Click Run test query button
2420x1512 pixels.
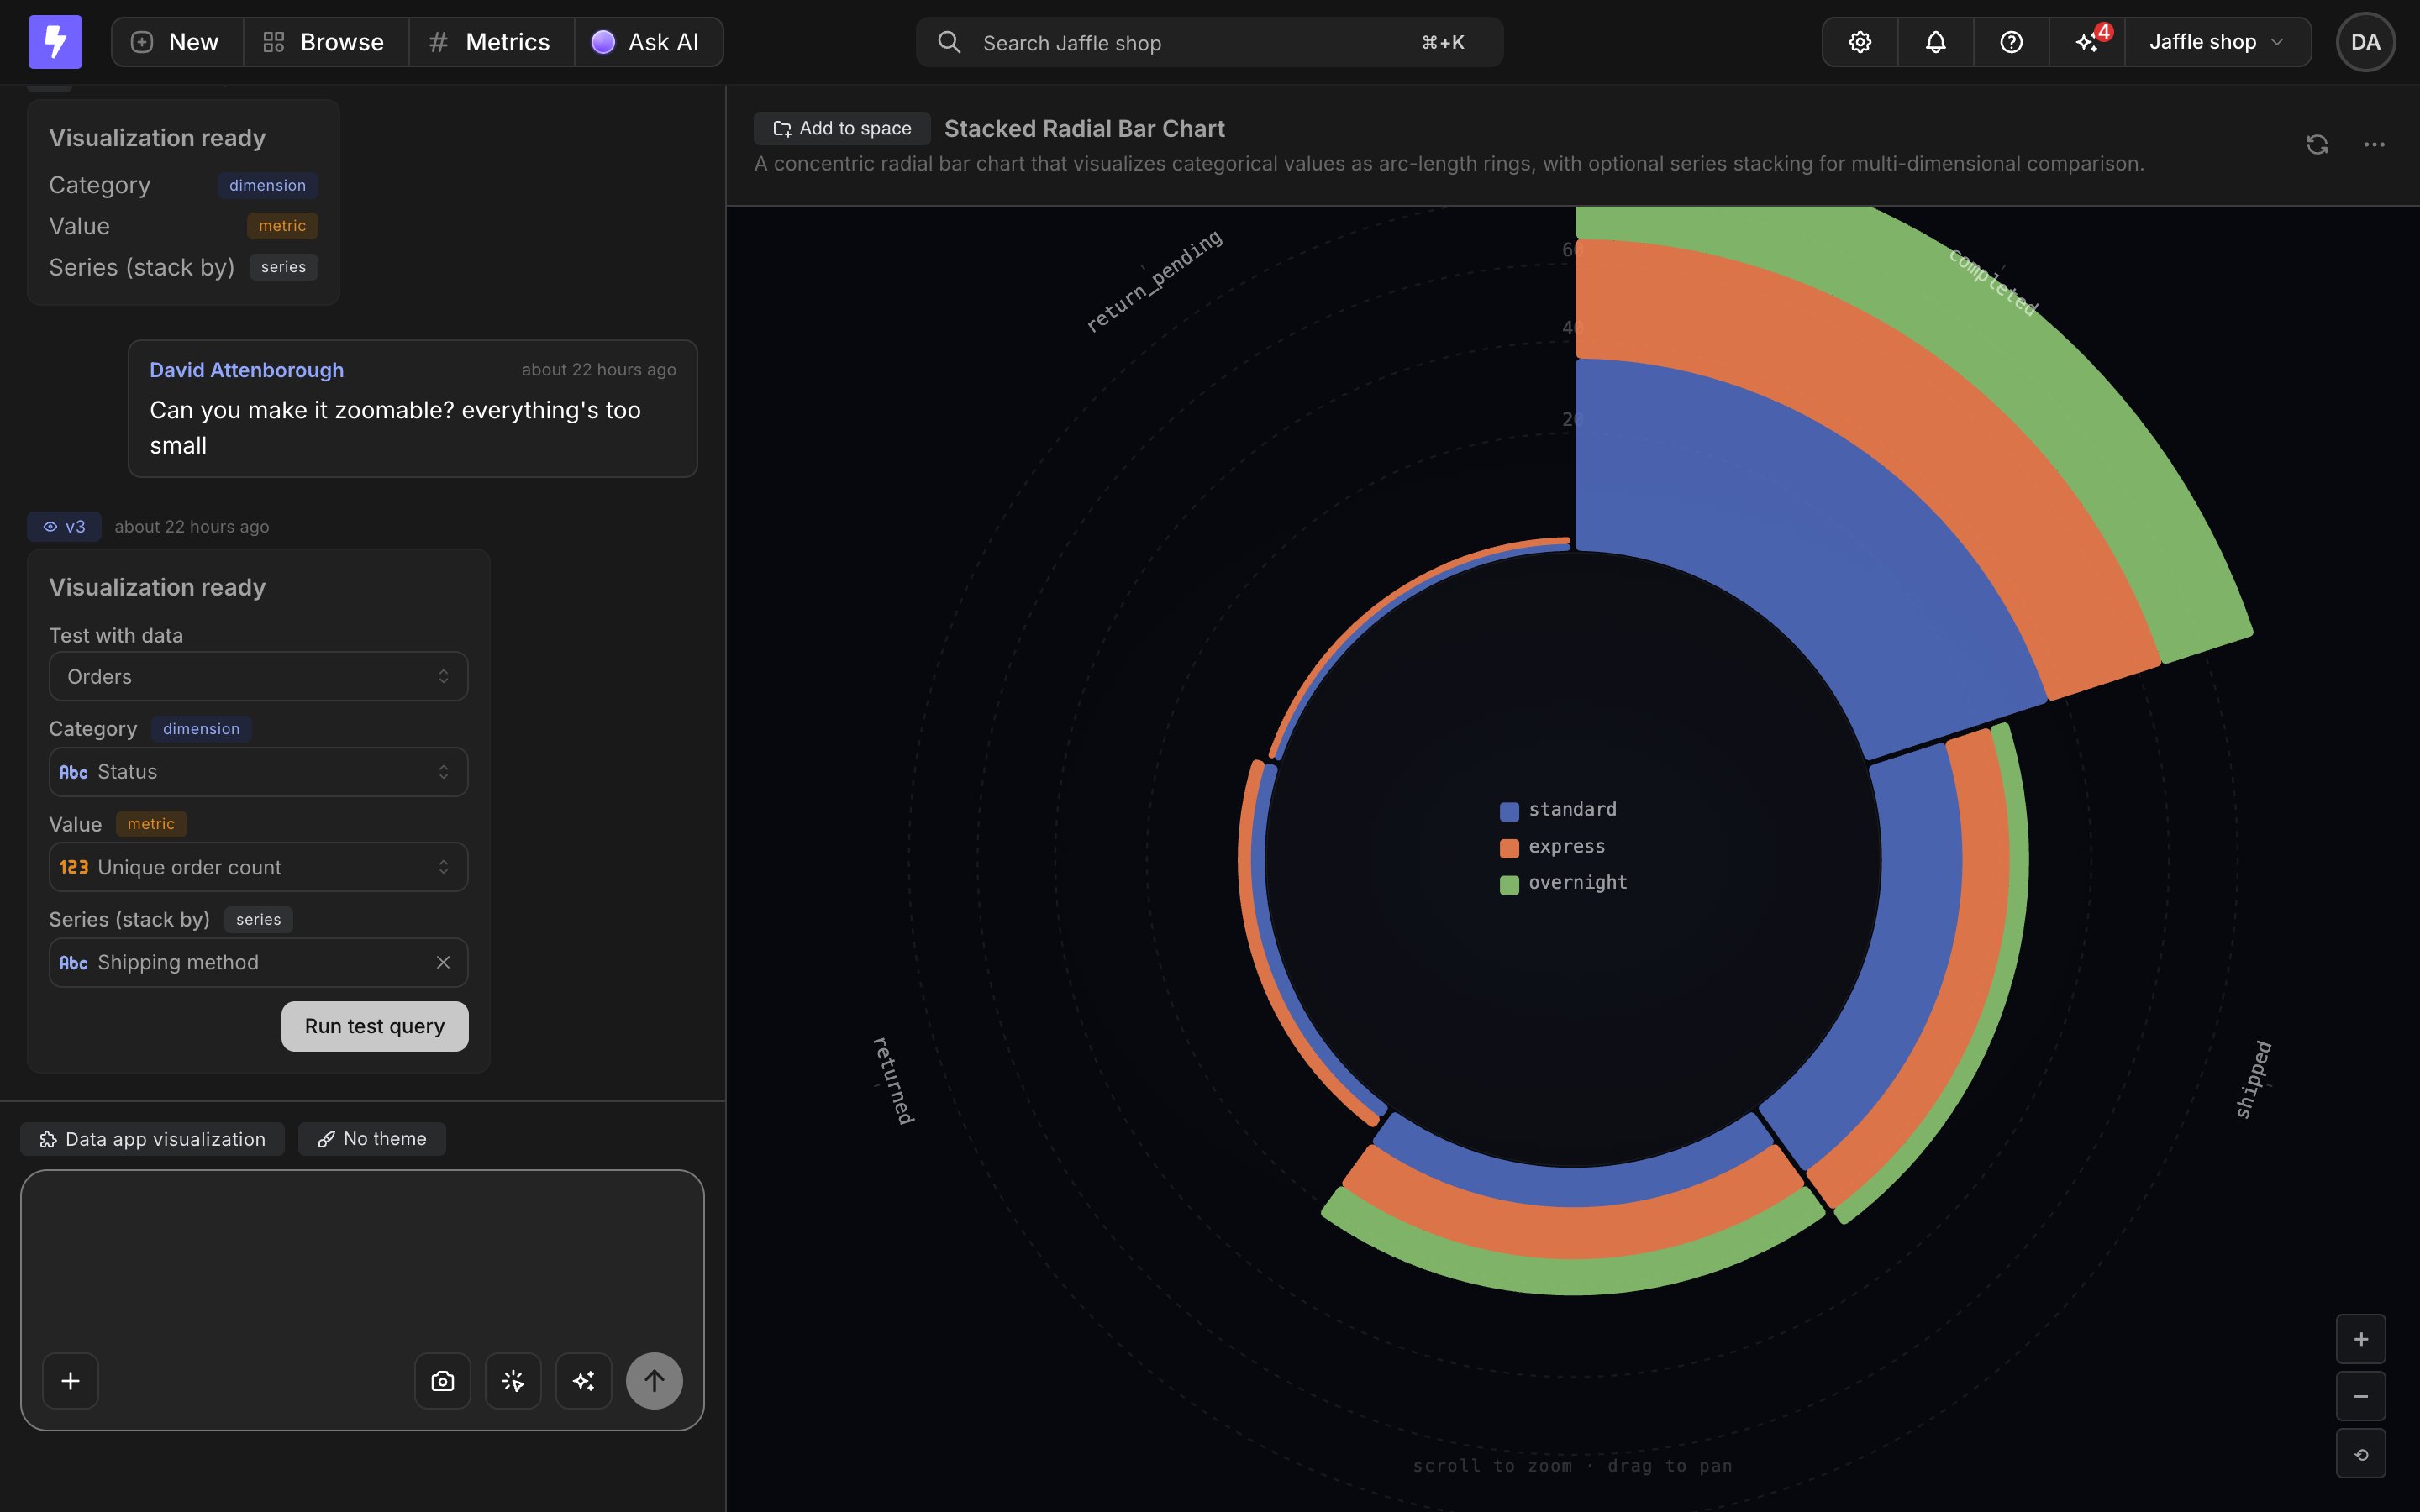375,1026
